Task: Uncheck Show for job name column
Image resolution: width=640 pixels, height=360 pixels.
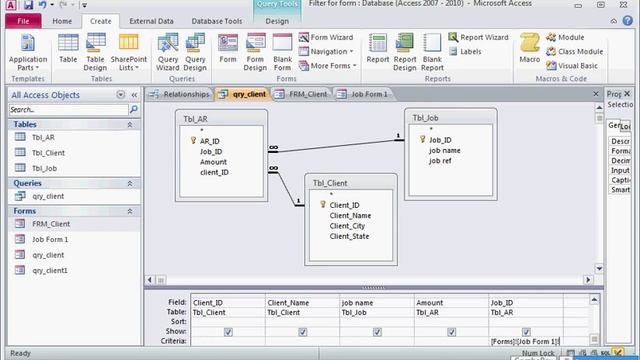Action: coord(377,332)
